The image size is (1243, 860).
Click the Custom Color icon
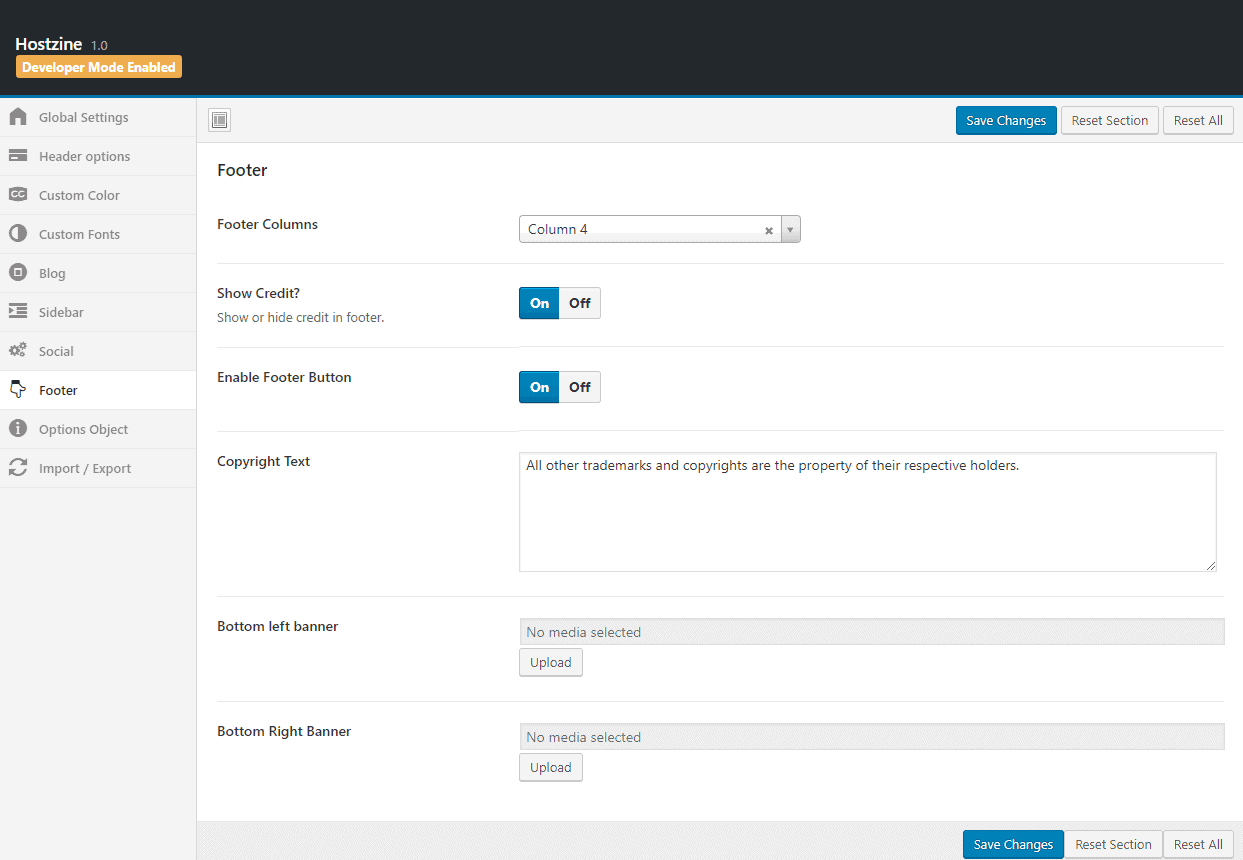pos(18,195)
